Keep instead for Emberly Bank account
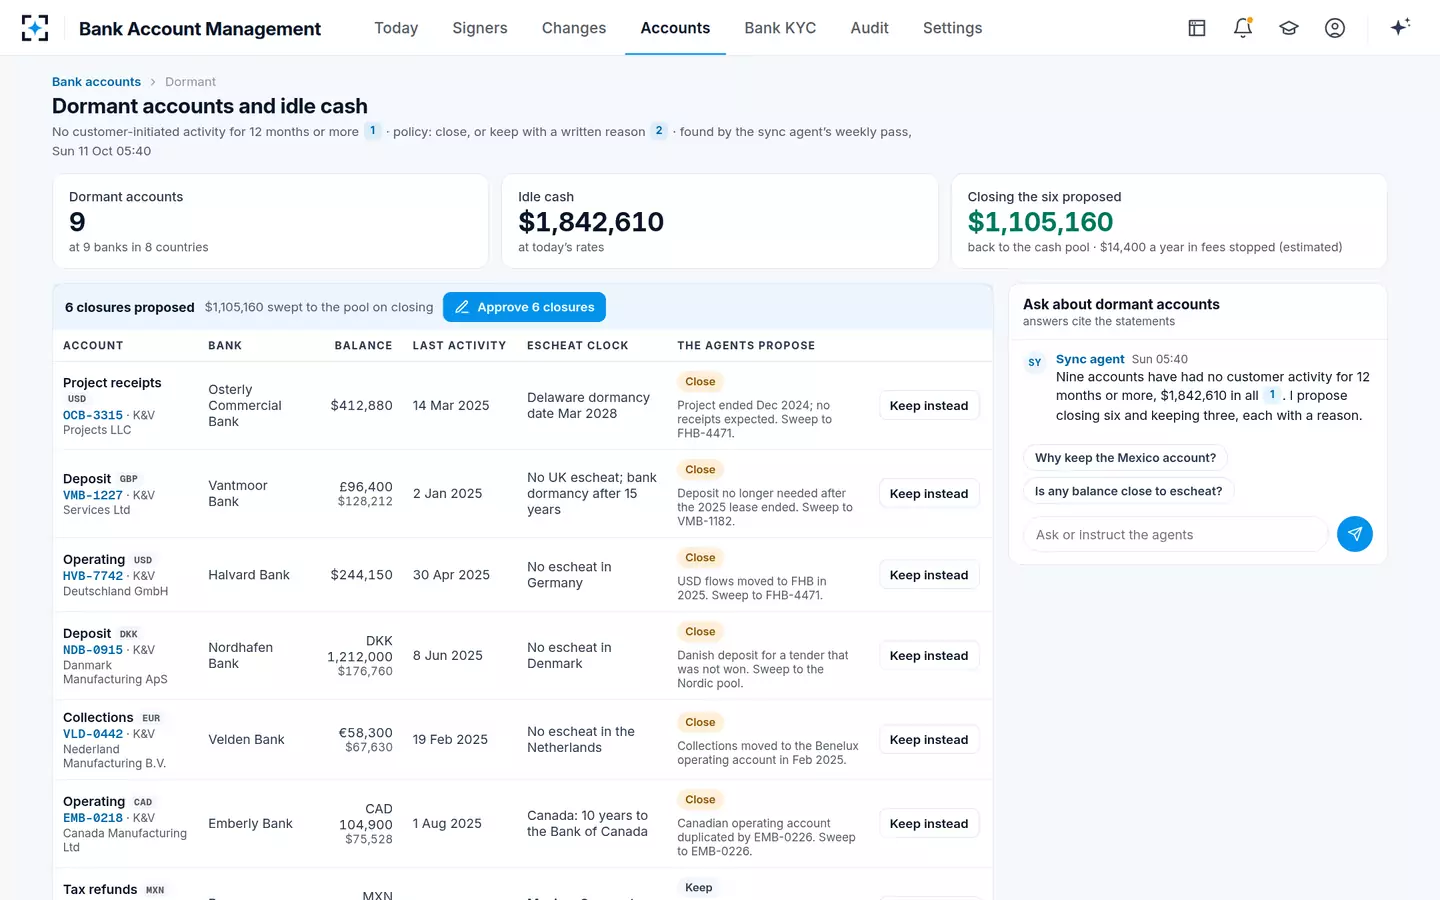Image resolution: width=1440 pixels, height=900 pixels. 929,824
